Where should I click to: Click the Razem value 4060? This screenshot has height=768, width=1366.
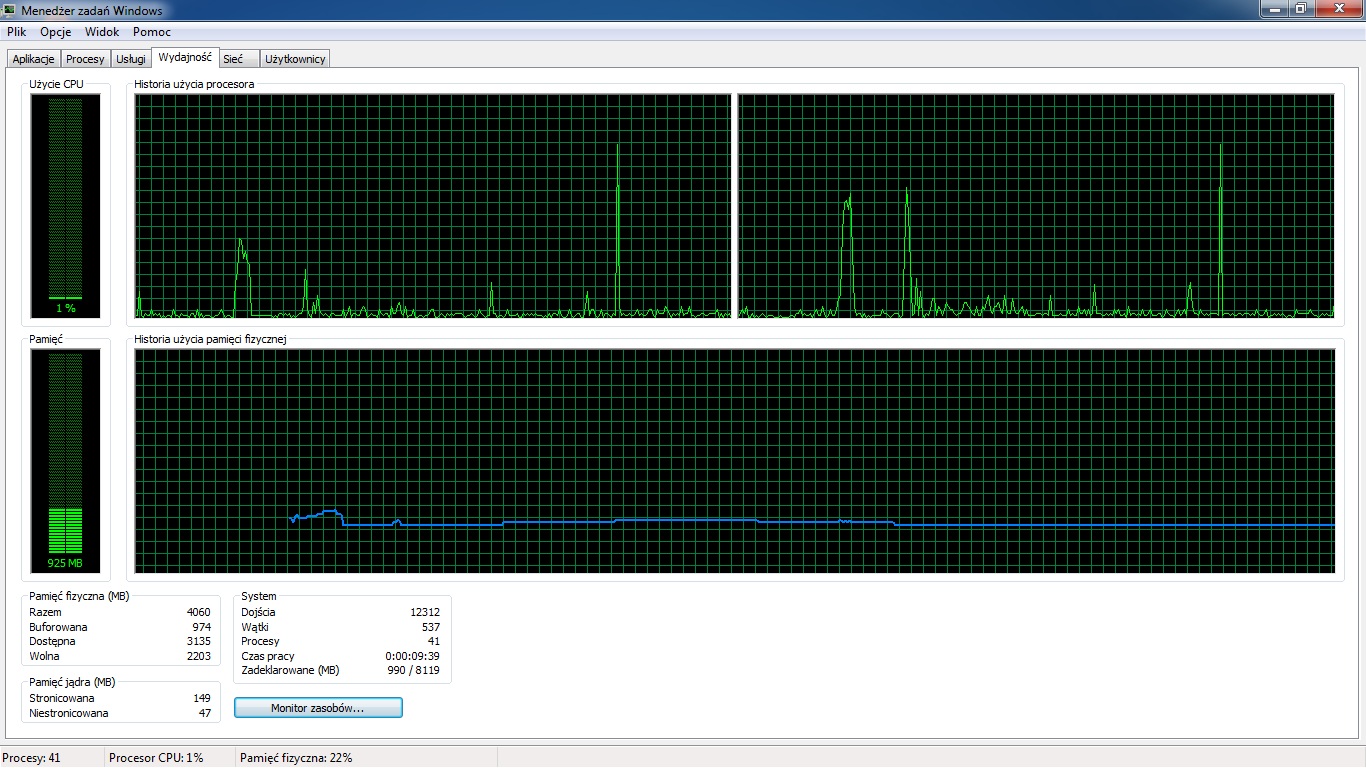click(199, 612)
